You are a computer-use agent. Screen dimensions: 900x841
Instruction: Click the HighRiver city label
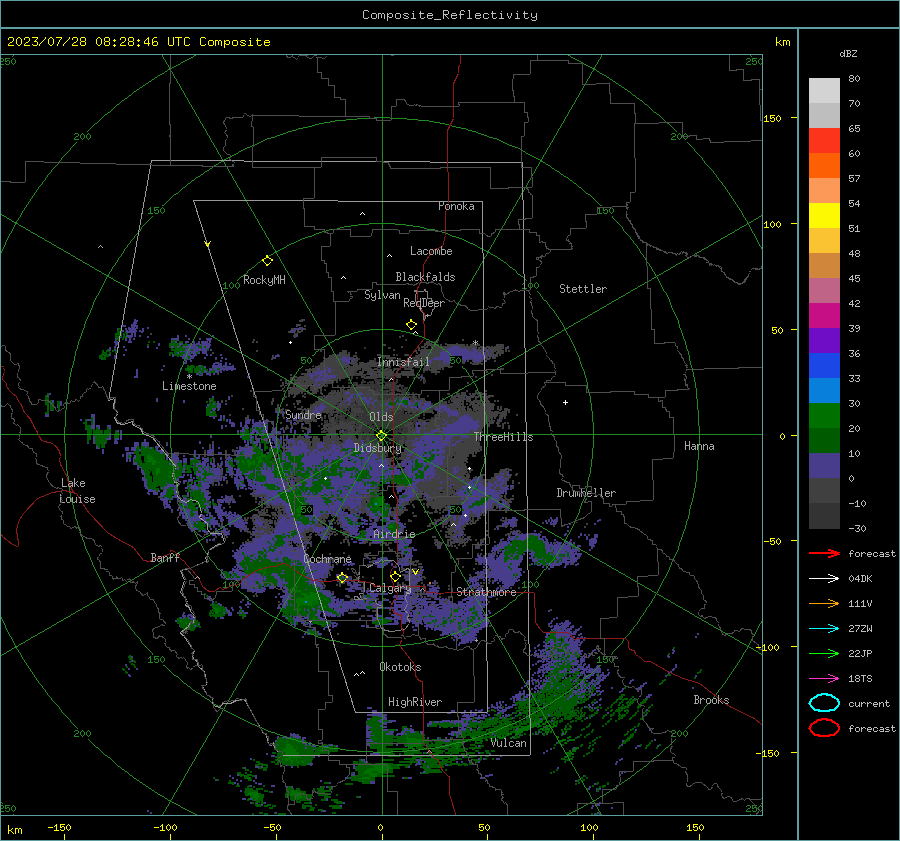pyautogui.click(x=415, y=702)
